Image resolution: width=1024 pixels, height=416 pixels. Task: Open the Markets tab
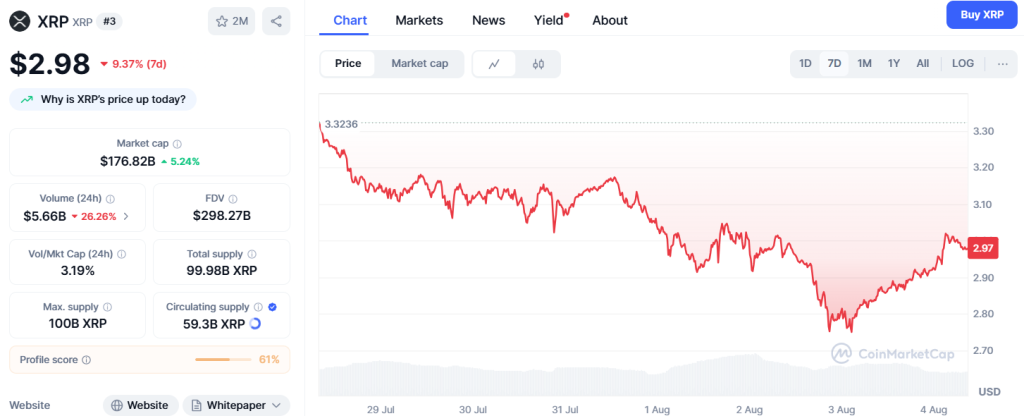(x=419, y=20)
